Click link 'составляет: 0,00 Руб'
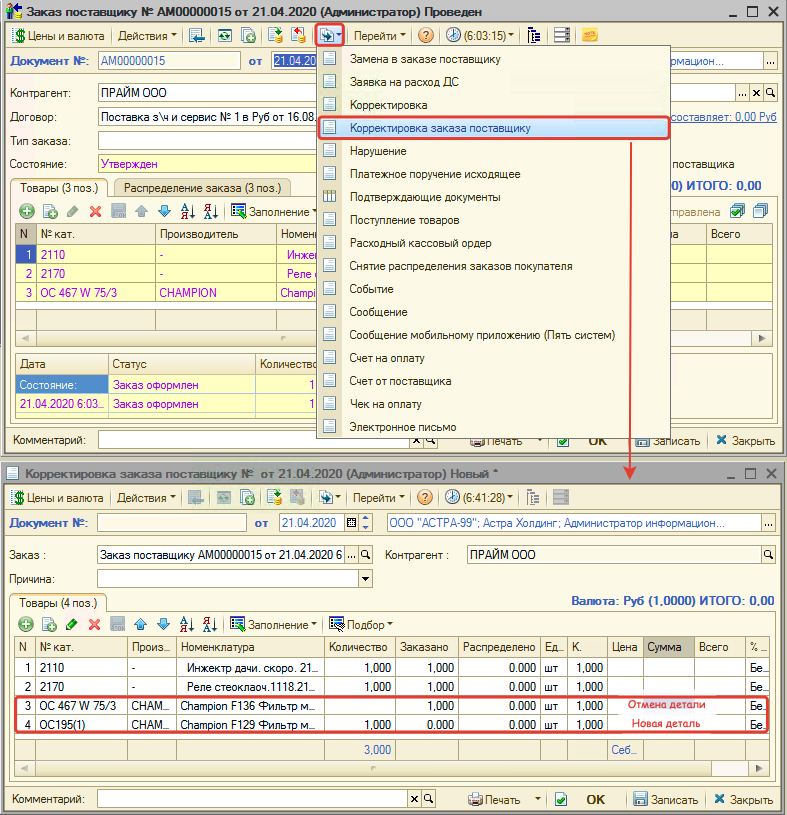Viewport: 787px width, 815px height. (724, 117)
